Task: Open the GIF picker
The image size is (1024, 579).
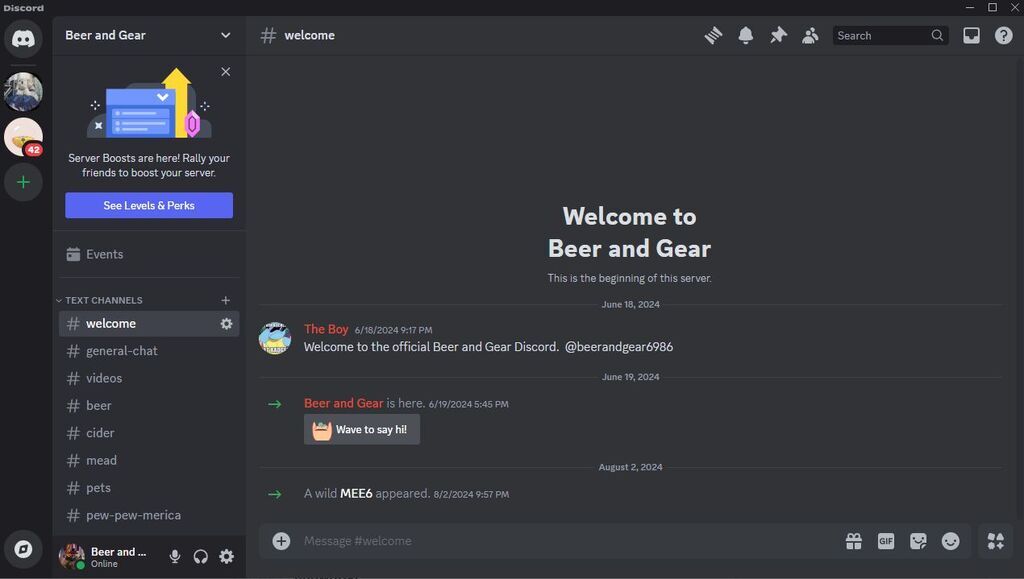Action: 886,541
